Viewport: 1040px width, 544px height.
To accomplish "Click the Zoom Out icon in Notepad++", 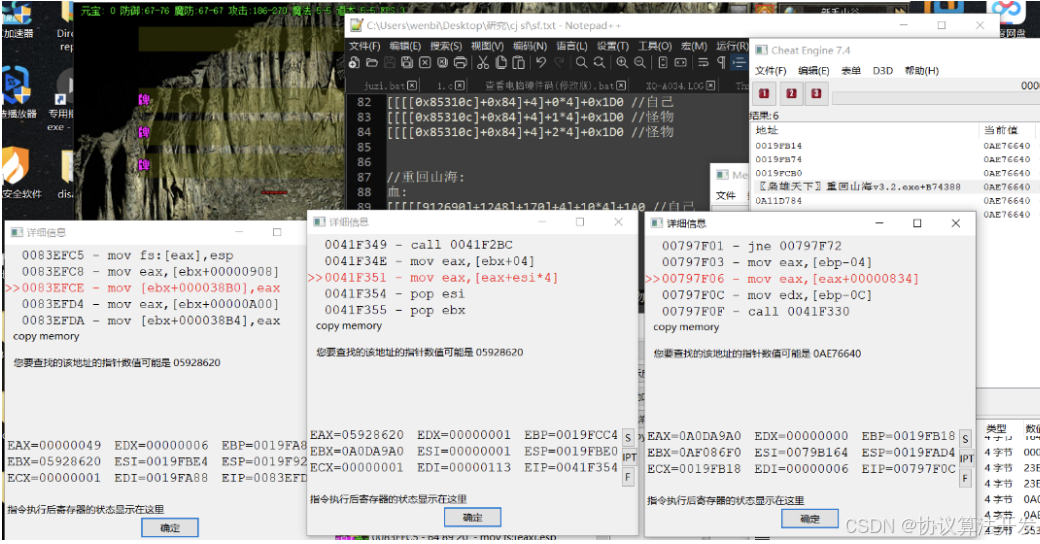I will [639, 62].
